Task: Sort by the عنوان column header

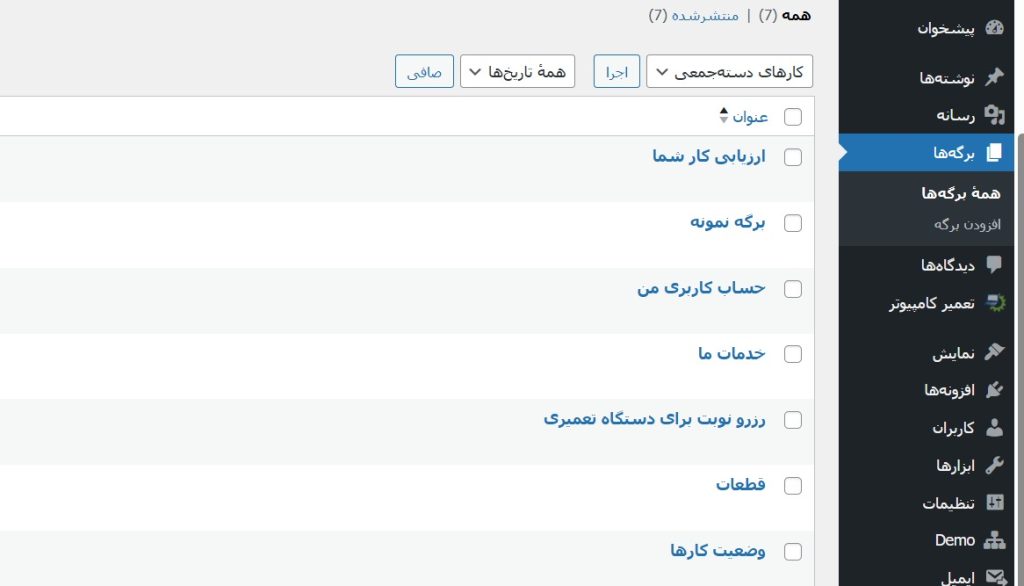Action: (750, 116)
